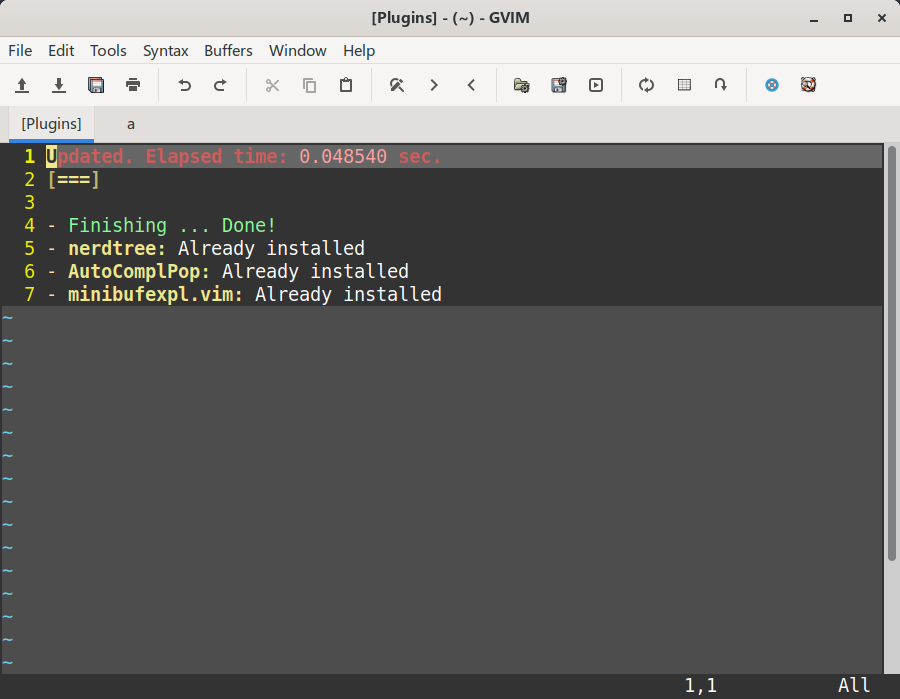Click the Run script play icon
This screenshot has height=699, width=900.
pos(596,86)
